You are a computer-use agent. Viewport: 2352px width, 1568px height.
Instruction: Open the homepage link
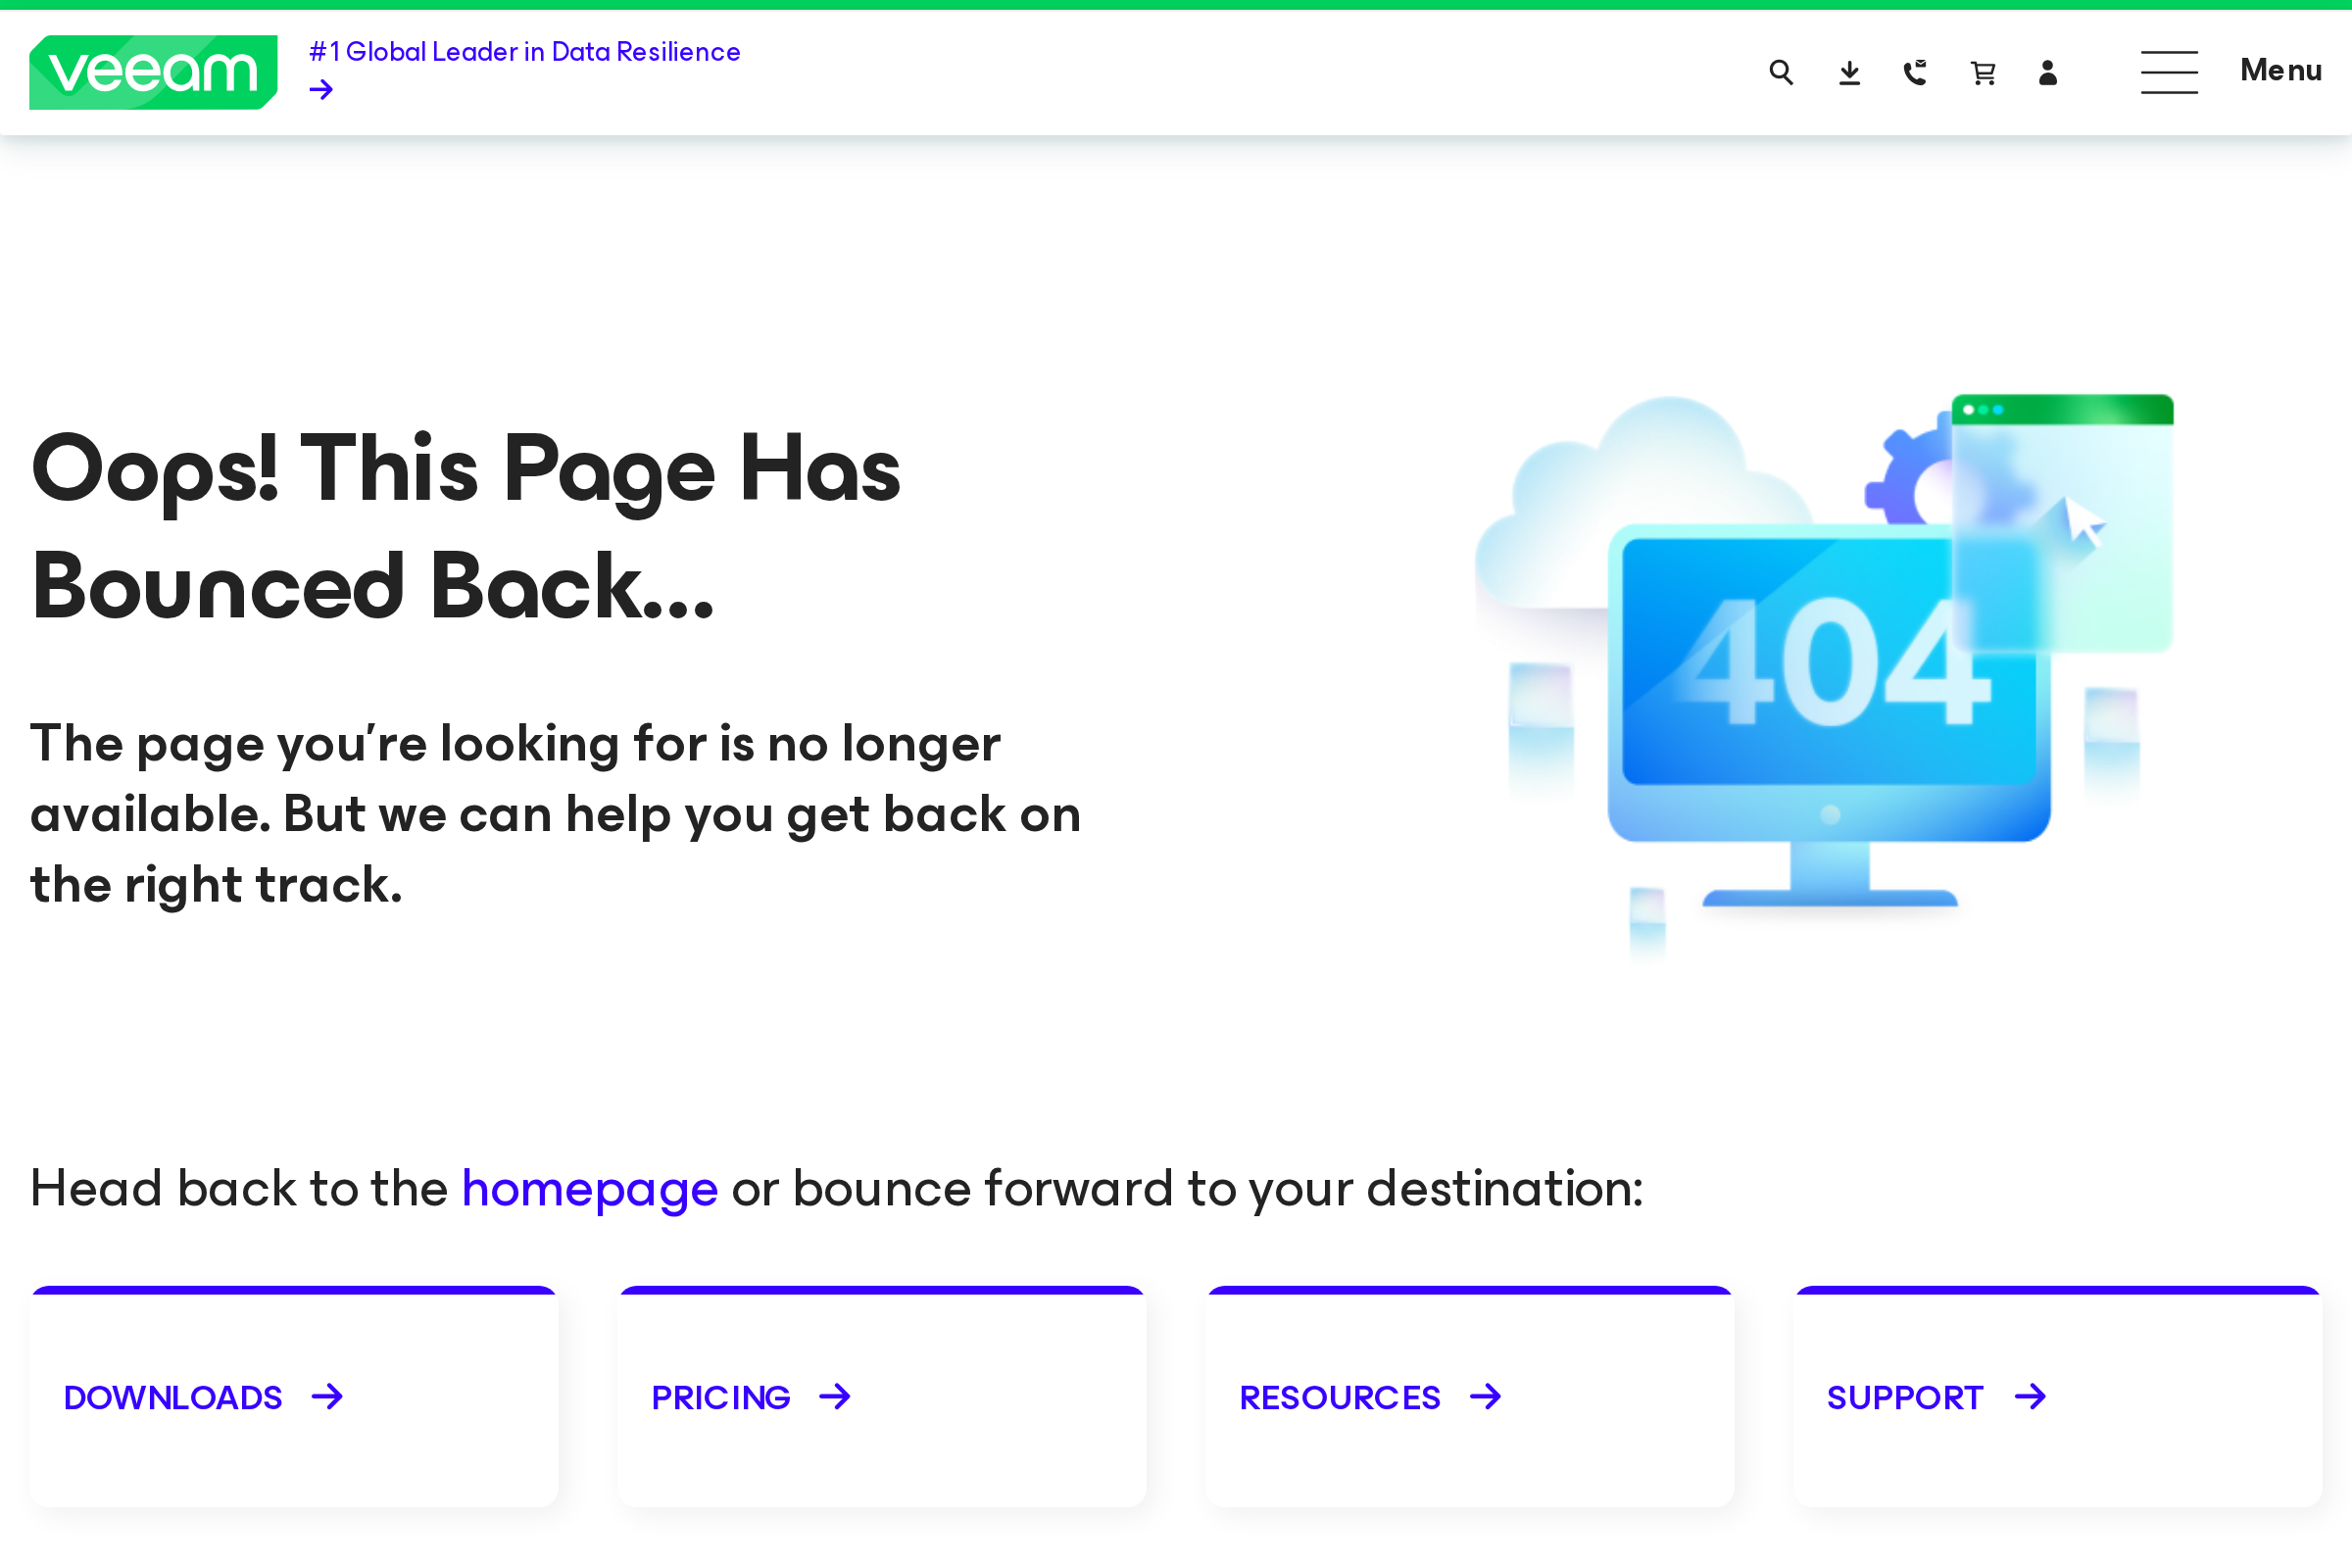589,1189
